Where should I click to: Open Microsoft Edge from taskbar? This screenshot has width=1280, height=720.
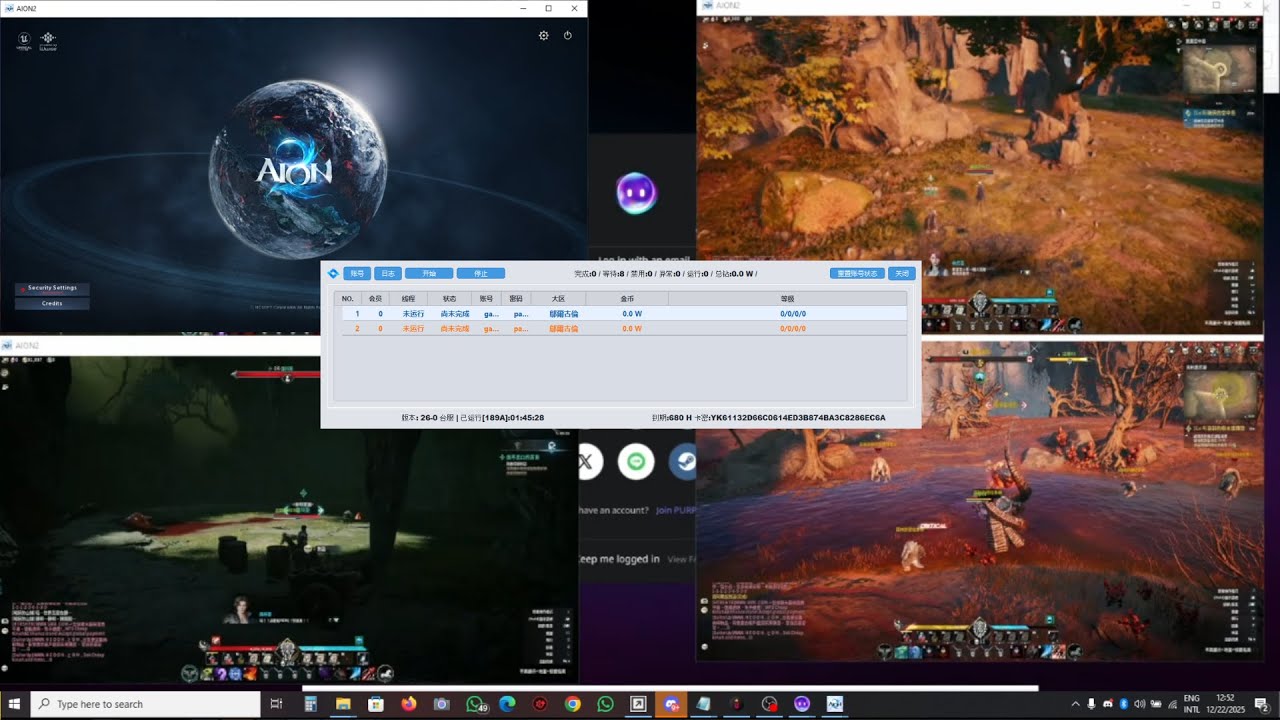pyautogui.click(x=507, y=704)
